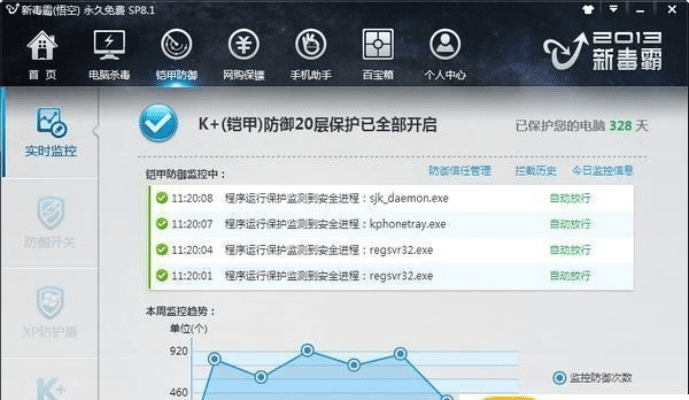Screen dimensions: 689x400
Task: Click the title bar dropdown menu arrow
Action: coord(613,8)
